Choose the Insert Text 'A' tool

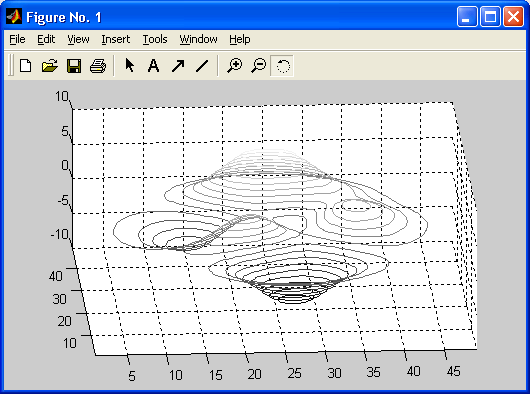[153, 66]
